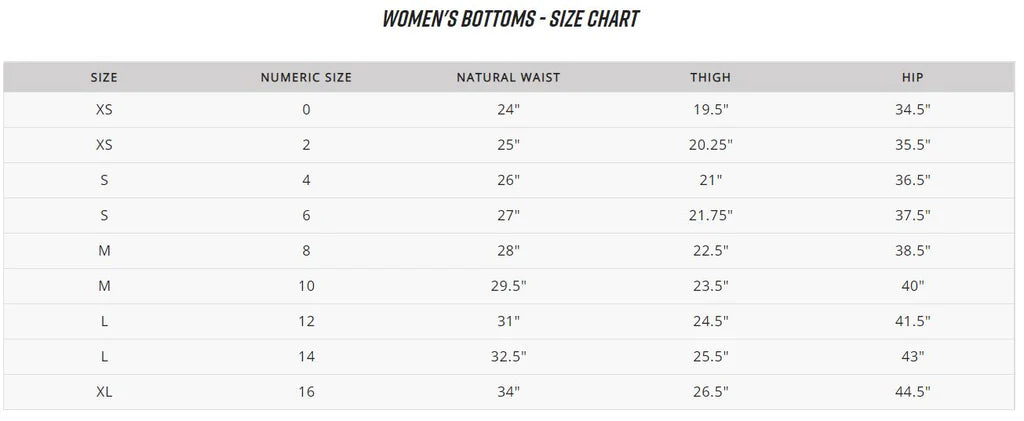Select the THIGH column header

tap(710, 77)
